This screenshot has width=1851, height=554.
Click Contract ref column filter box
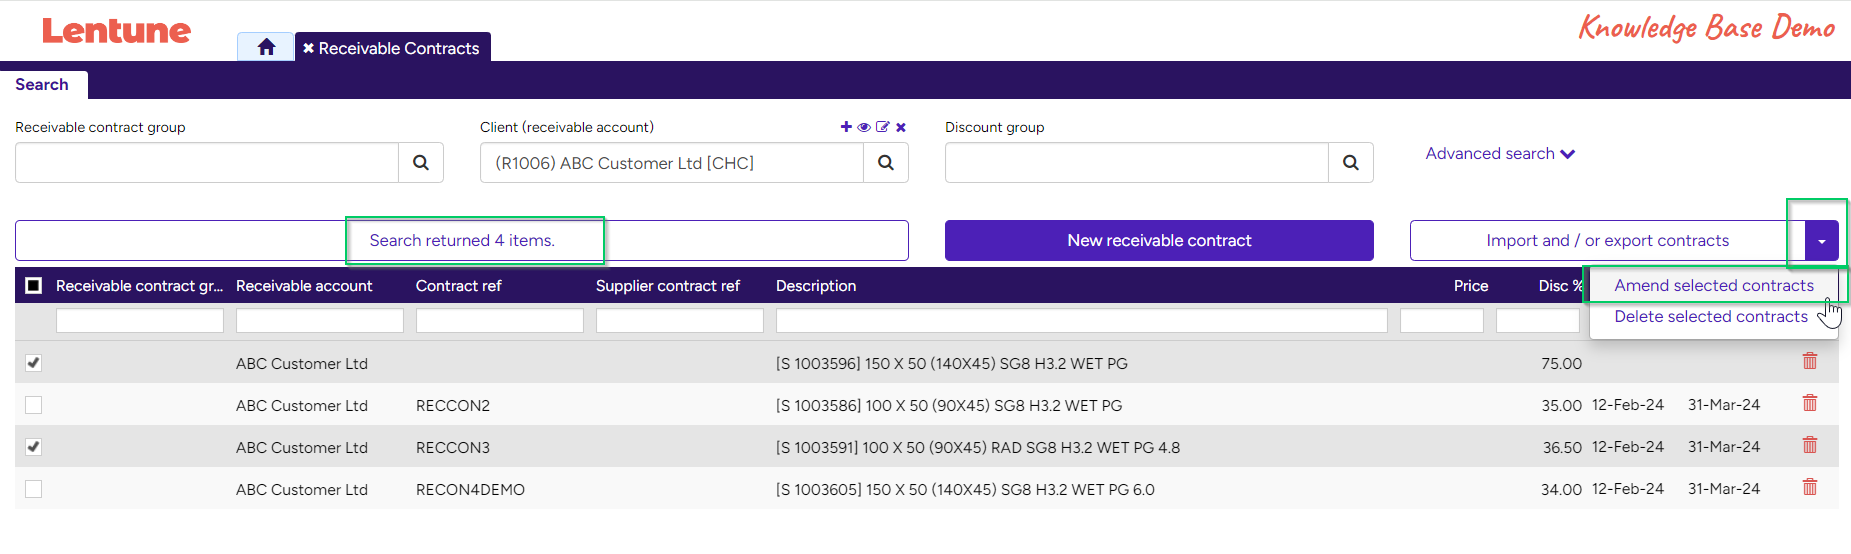click(x=500, y=320)
